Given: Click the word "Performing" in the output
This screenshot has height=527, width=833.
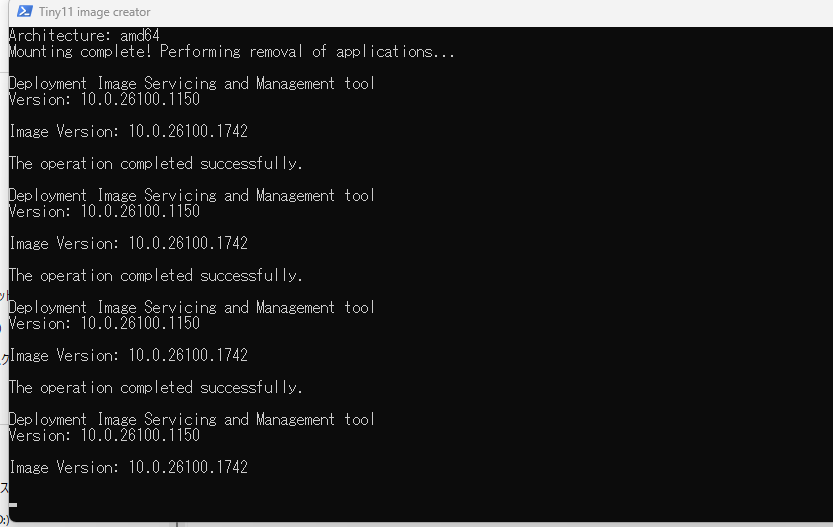Looking at the screenshot, I should [202, 51].
